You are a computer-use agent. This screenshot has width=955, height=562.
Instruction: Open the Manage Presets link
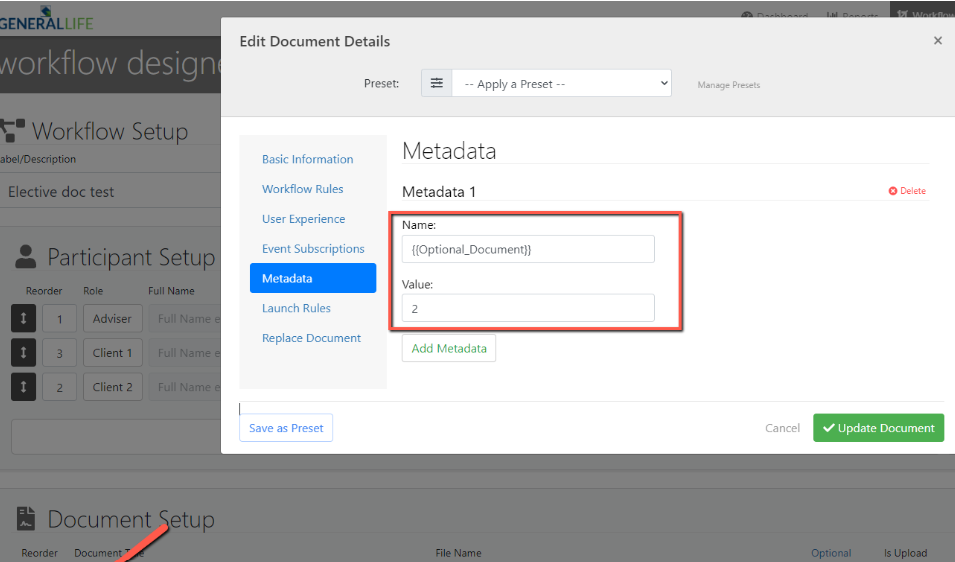pos(728,85)
